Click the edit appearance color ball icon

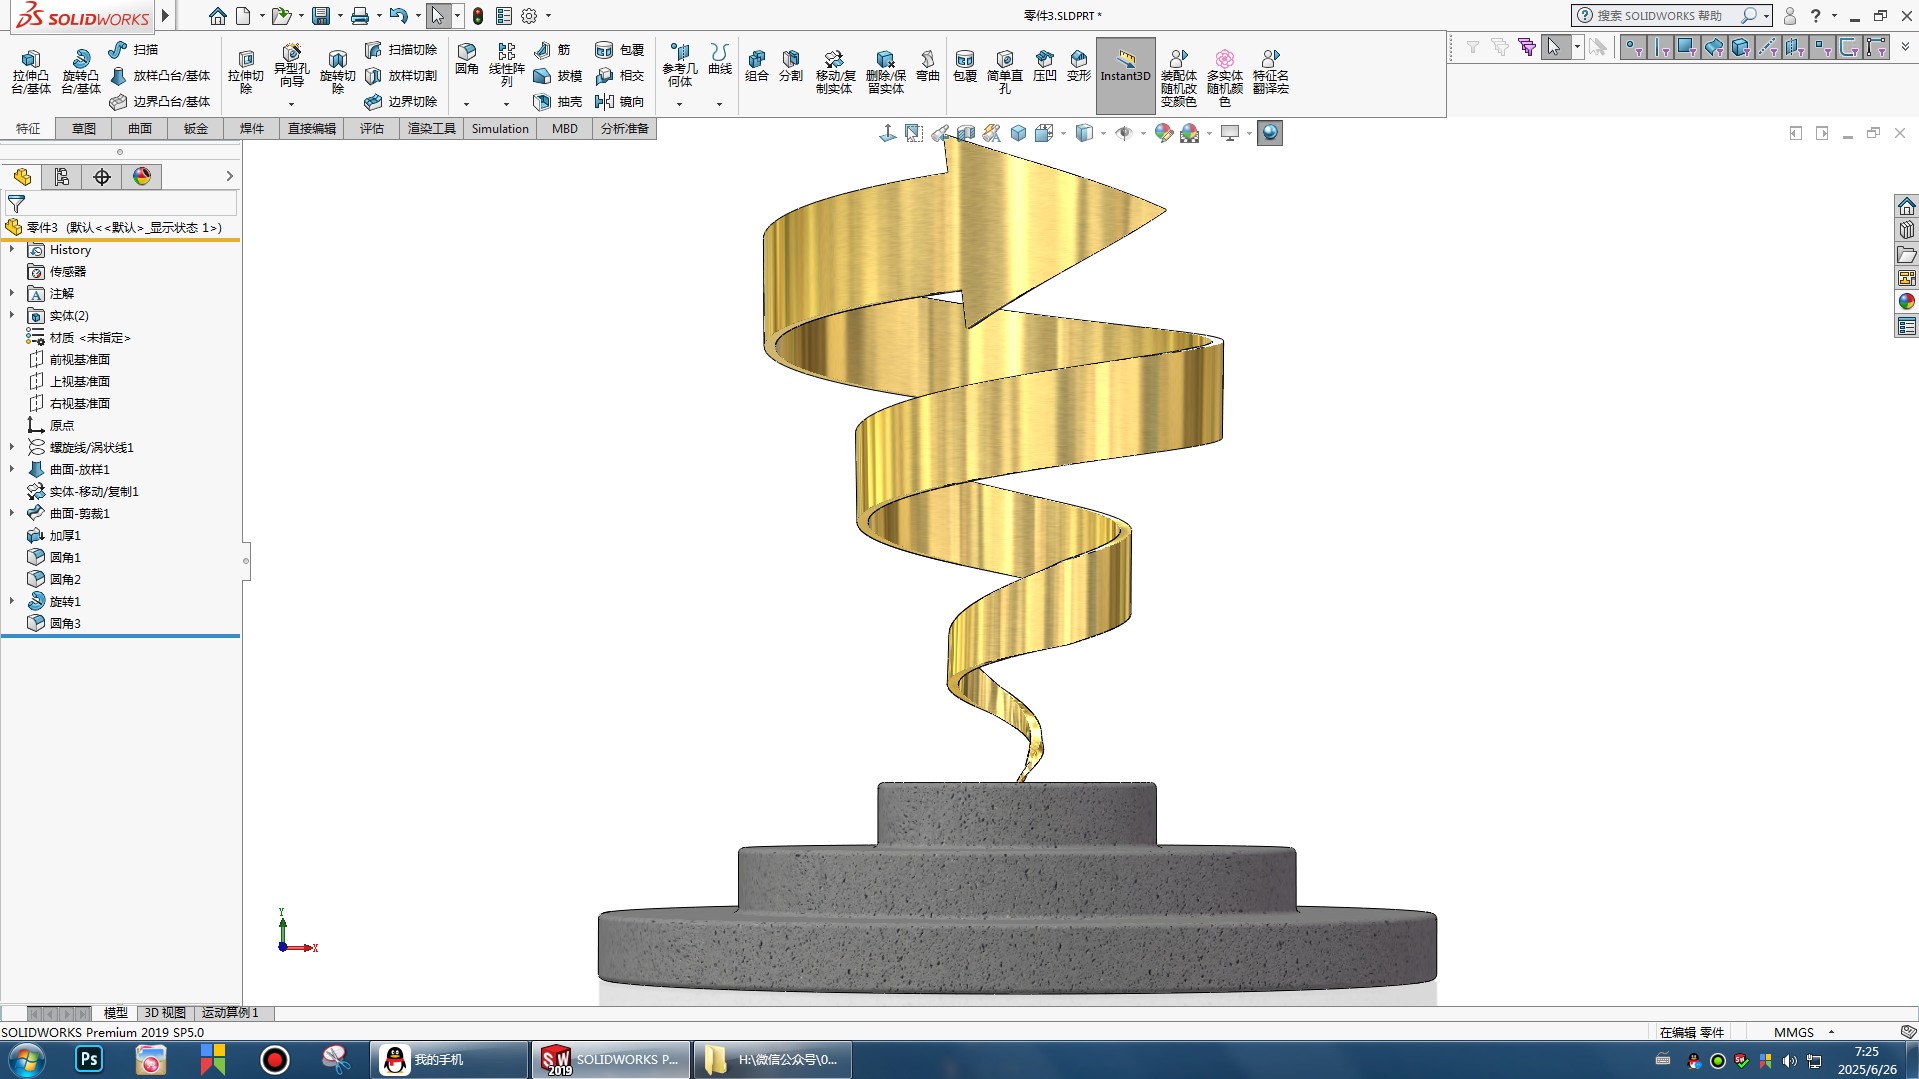coord(1163,133)
